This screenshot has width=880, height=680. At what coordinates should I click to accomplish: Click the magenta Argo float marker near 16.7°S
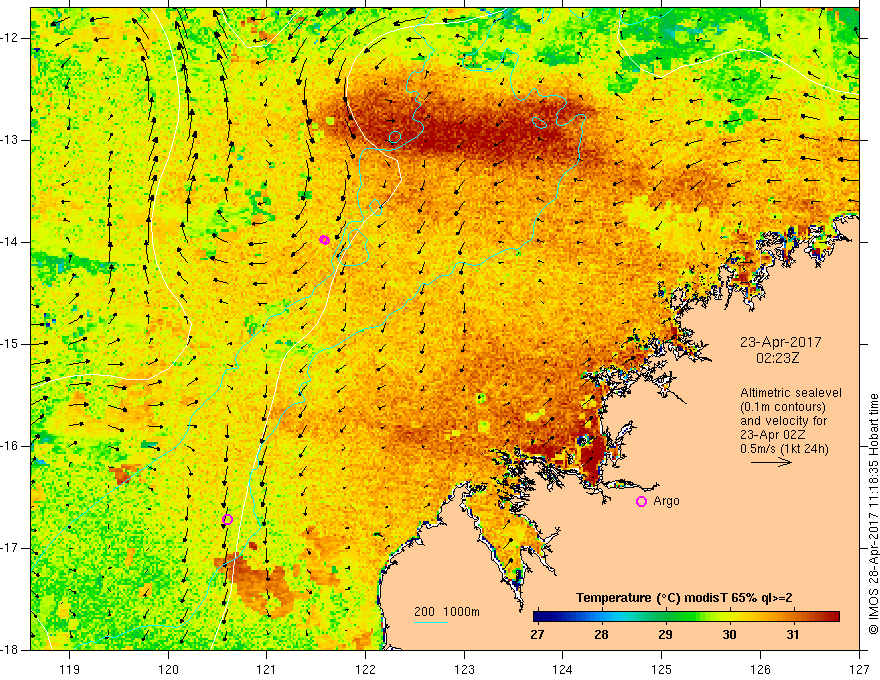[x=227, y=520]
